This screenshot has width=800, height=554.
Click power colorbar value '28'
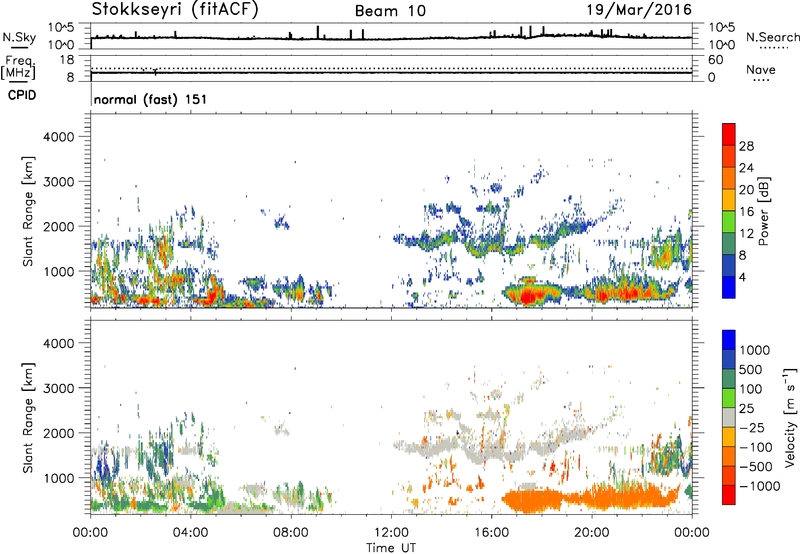(x=746, y=146)
